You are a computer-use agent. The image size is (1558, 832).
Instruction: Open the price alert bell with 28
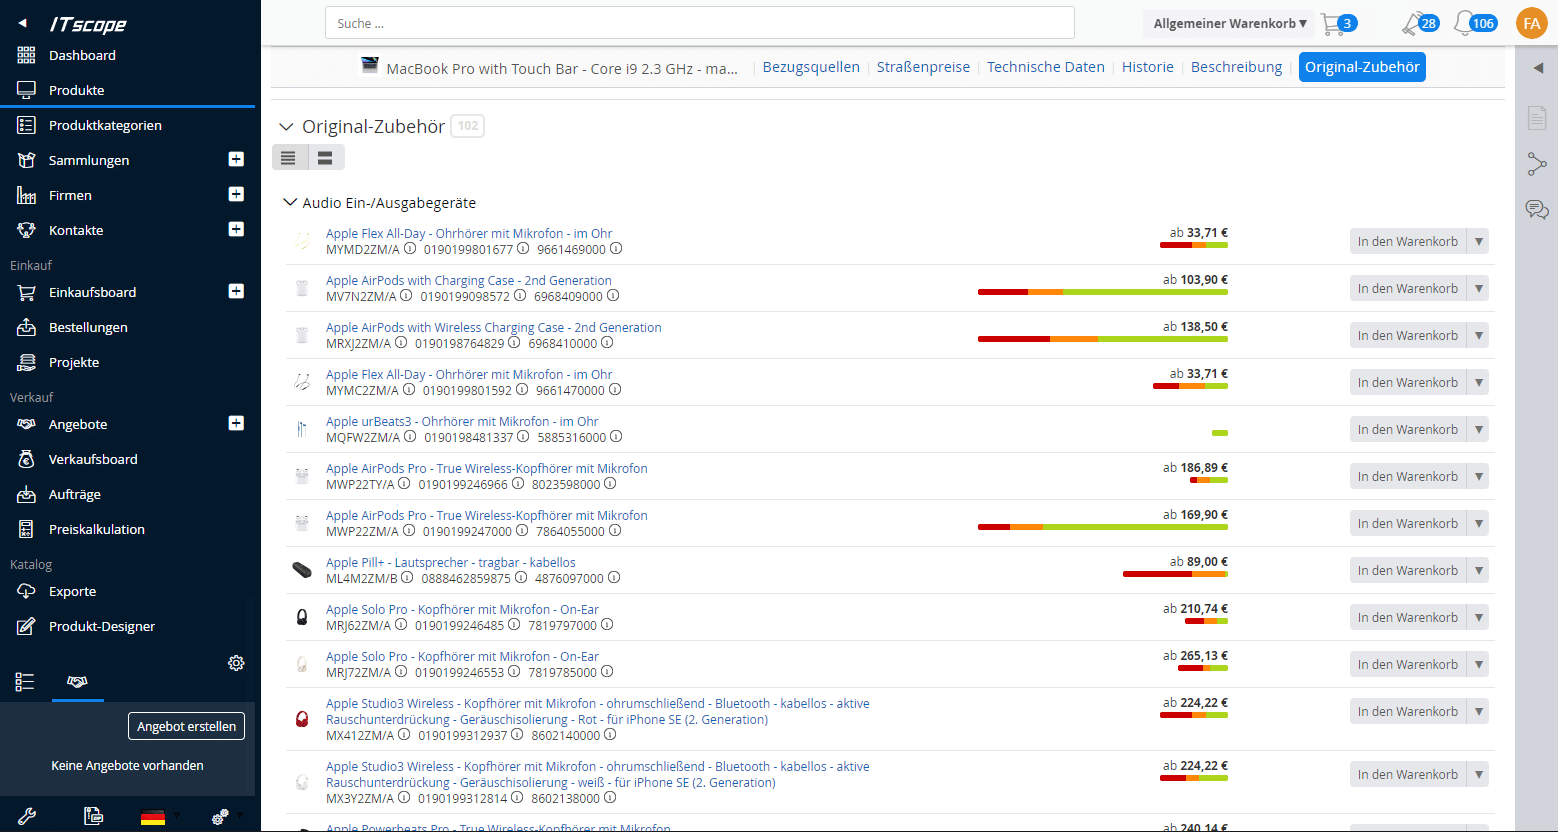(1420, 23)
